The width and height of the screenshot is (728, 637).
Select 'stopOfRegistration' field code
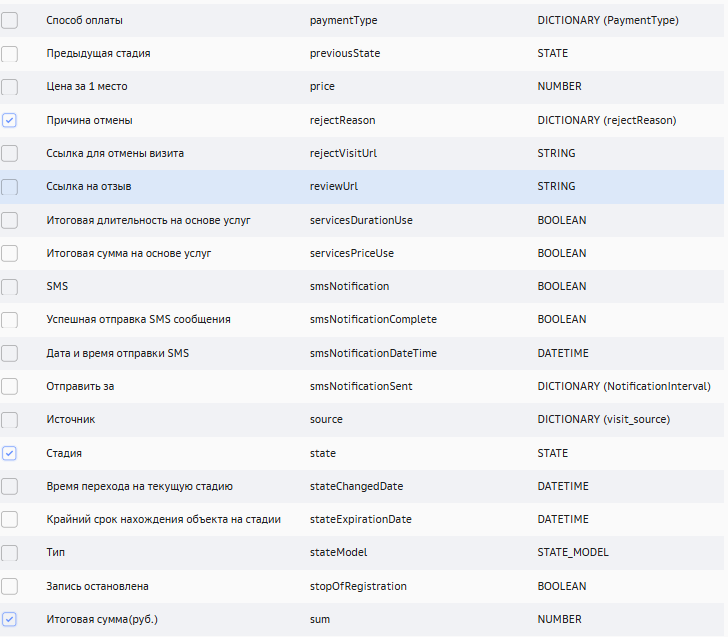pyautogui.click(x=358, y=586)
